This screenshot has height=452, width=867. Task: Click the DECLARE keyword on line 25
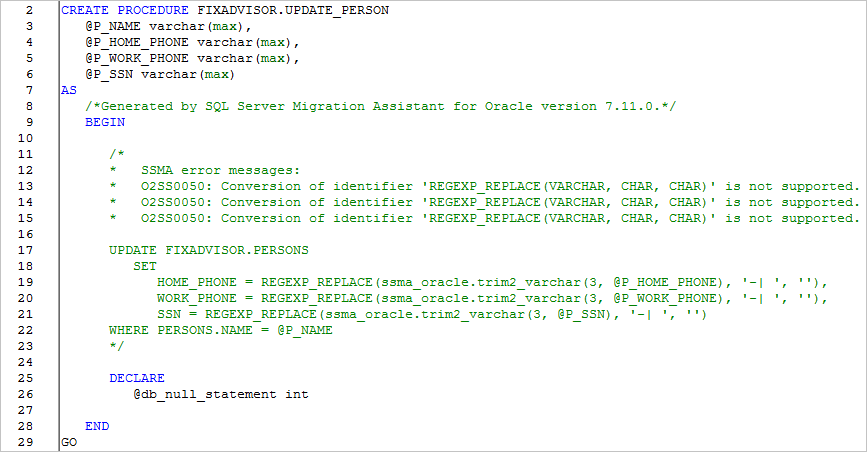click(137, 378)
